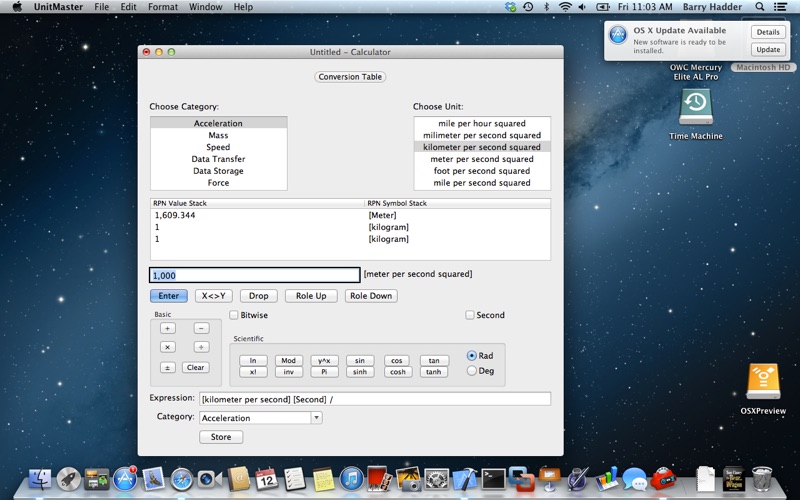Select Data Transfer in the category list
Image resolution: width=800 pixels, height=500 pixels.
pos(218,159)
